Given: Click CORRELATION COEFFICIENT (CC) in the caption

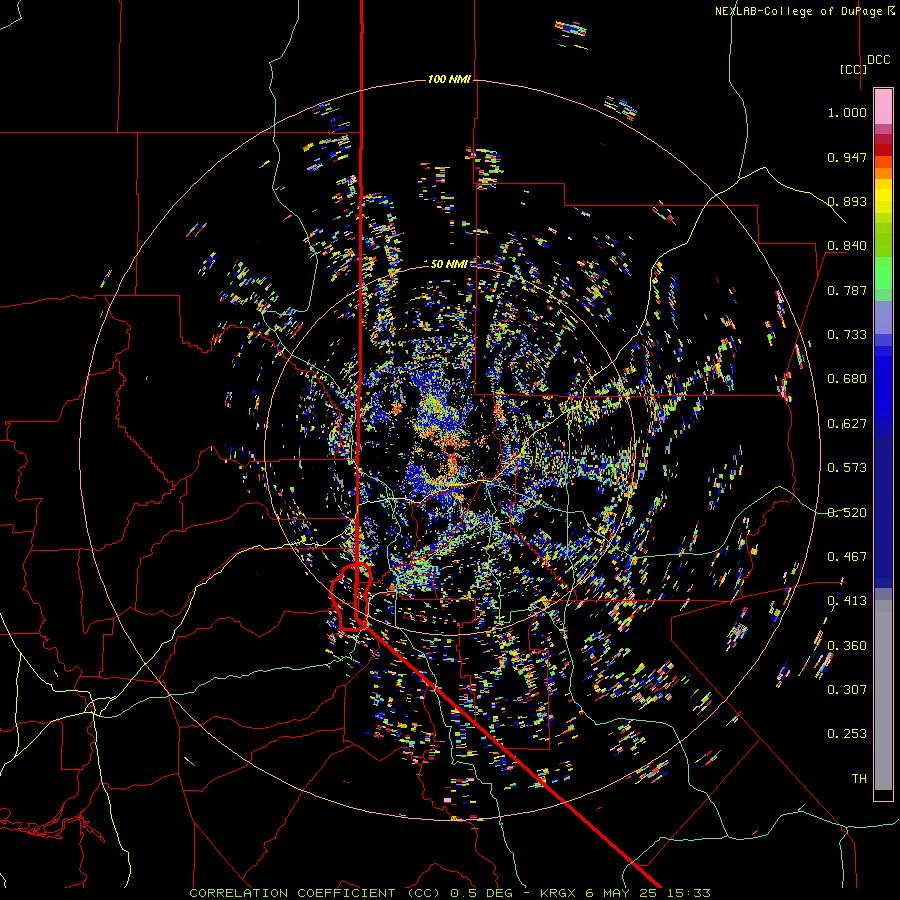Looking at the screenshot, I should tap(315, 893).
